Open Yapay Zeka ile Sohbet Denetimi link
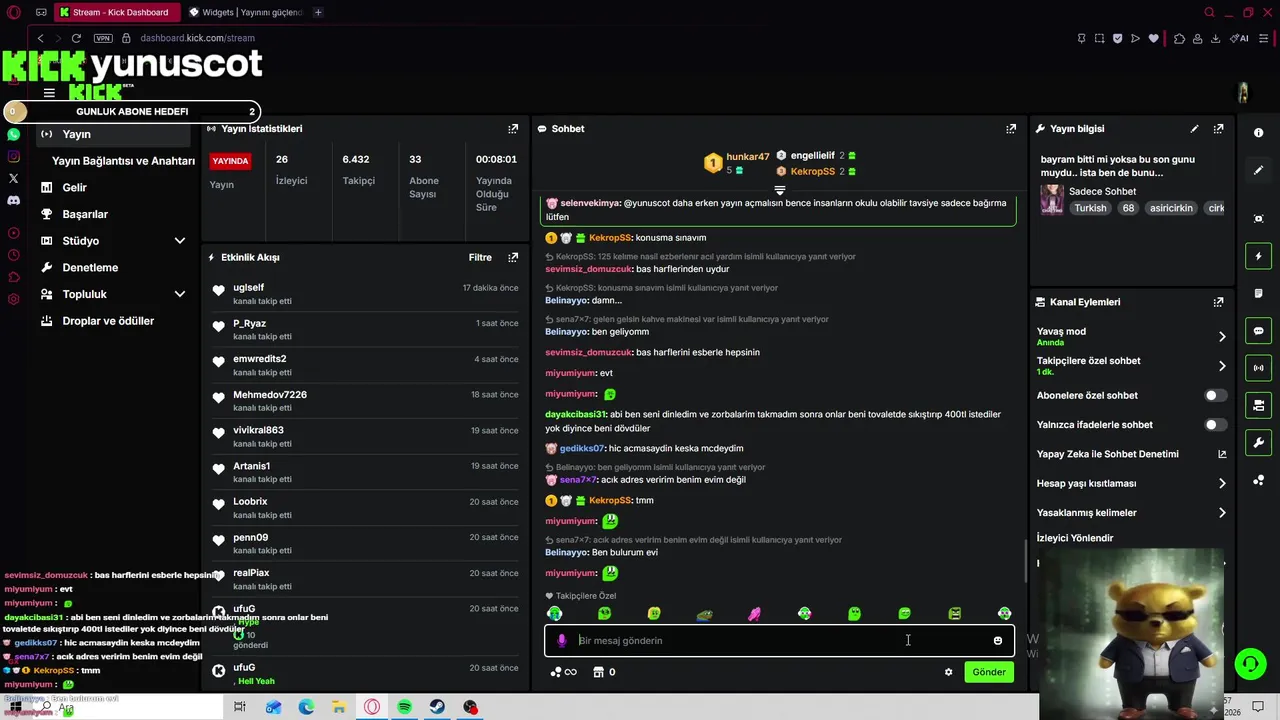This screenshot has width=1280, height=720. [x=1131, y=454]
